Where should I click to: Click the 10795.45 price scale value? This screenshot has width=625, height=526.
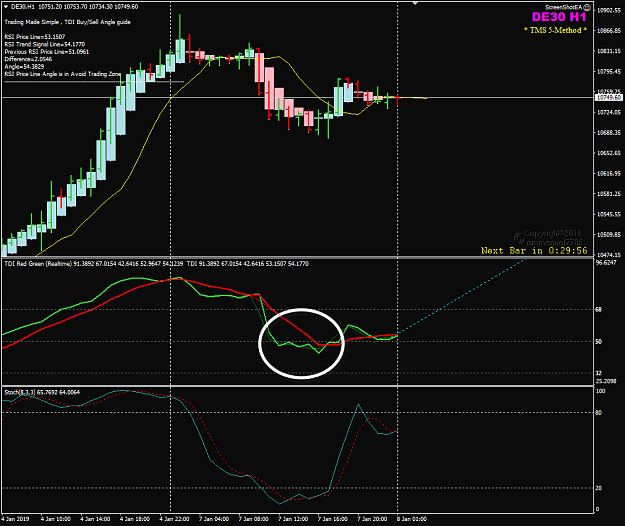(608, 72)
